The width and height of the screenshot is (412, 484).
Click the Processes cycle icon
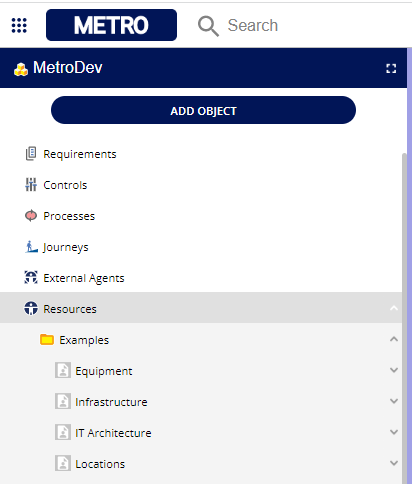31,216
